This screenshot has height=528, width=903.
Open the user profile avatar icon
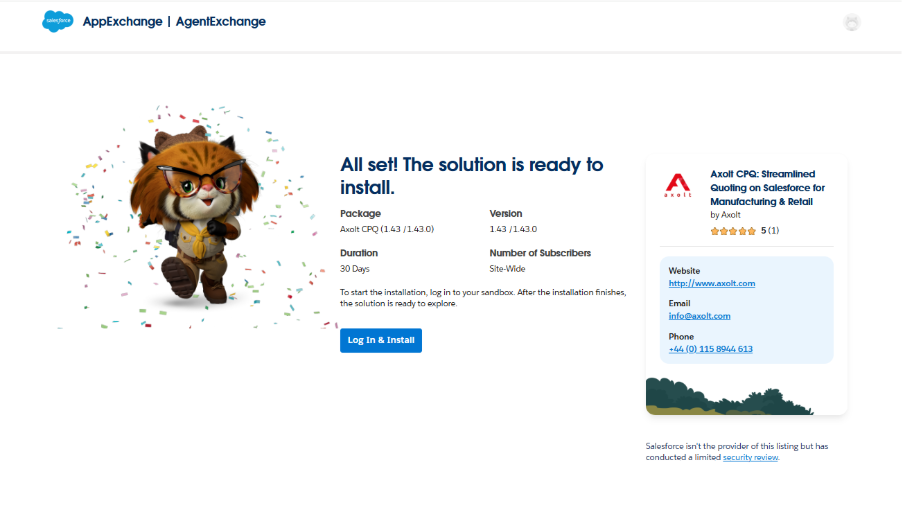(x=852, y=22)
